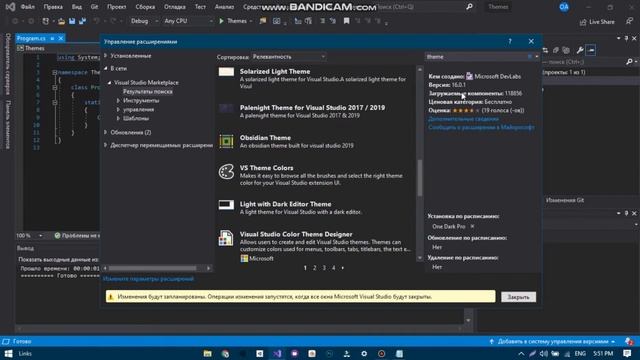Click the theme search input field
Viewport: 640px width, 360px height.
(x=476, y=57)
